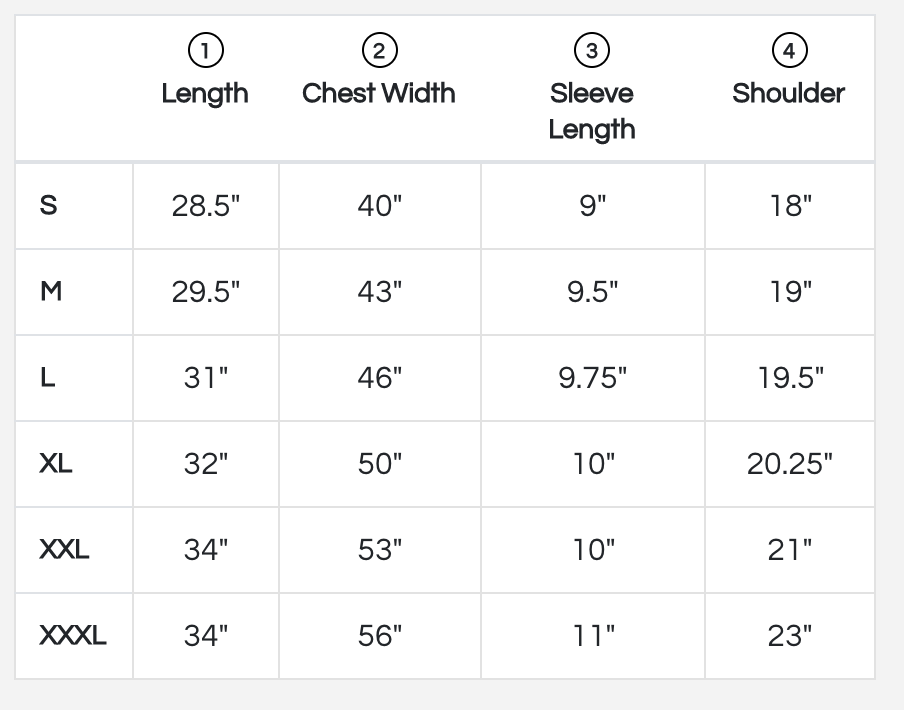Click the circled number 1 icon

(205, 49)
